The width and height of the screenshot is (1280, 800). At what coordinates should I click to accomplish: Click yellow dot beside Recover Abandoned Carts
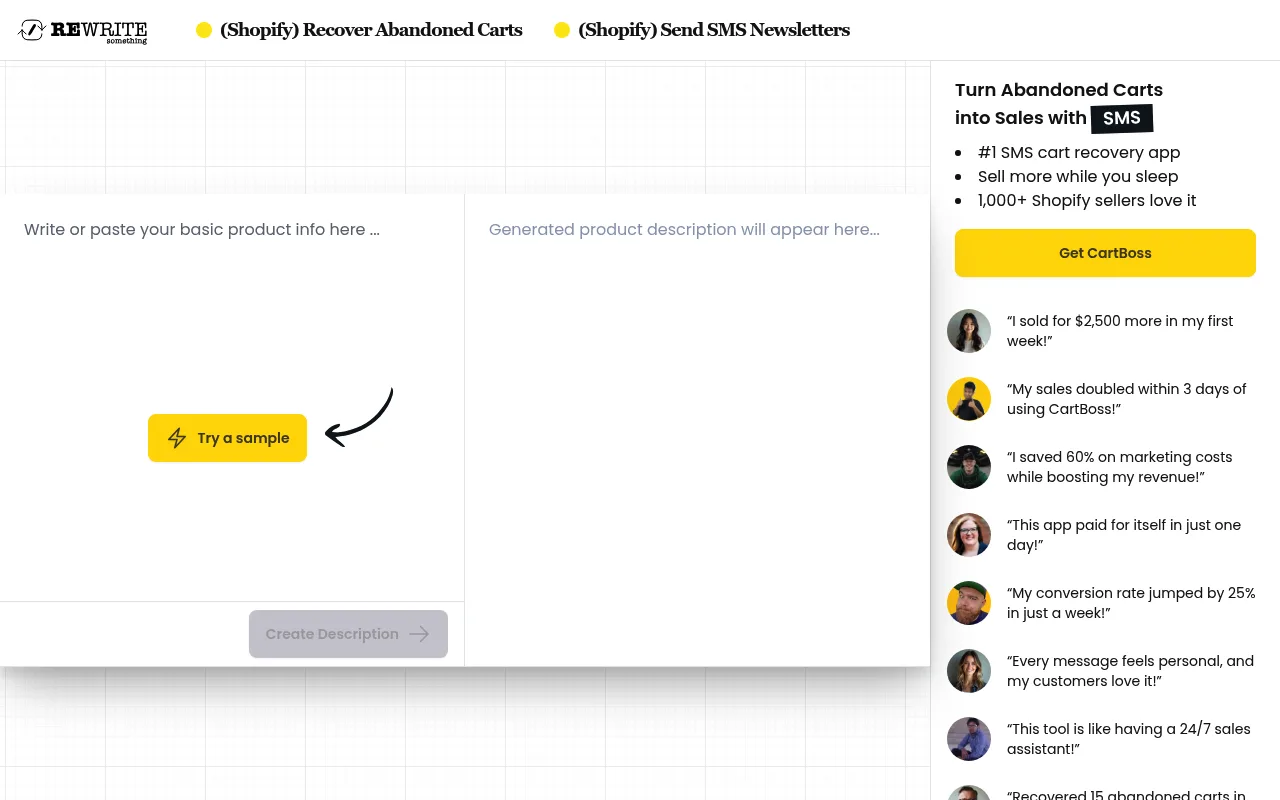[x=204, y=30]
